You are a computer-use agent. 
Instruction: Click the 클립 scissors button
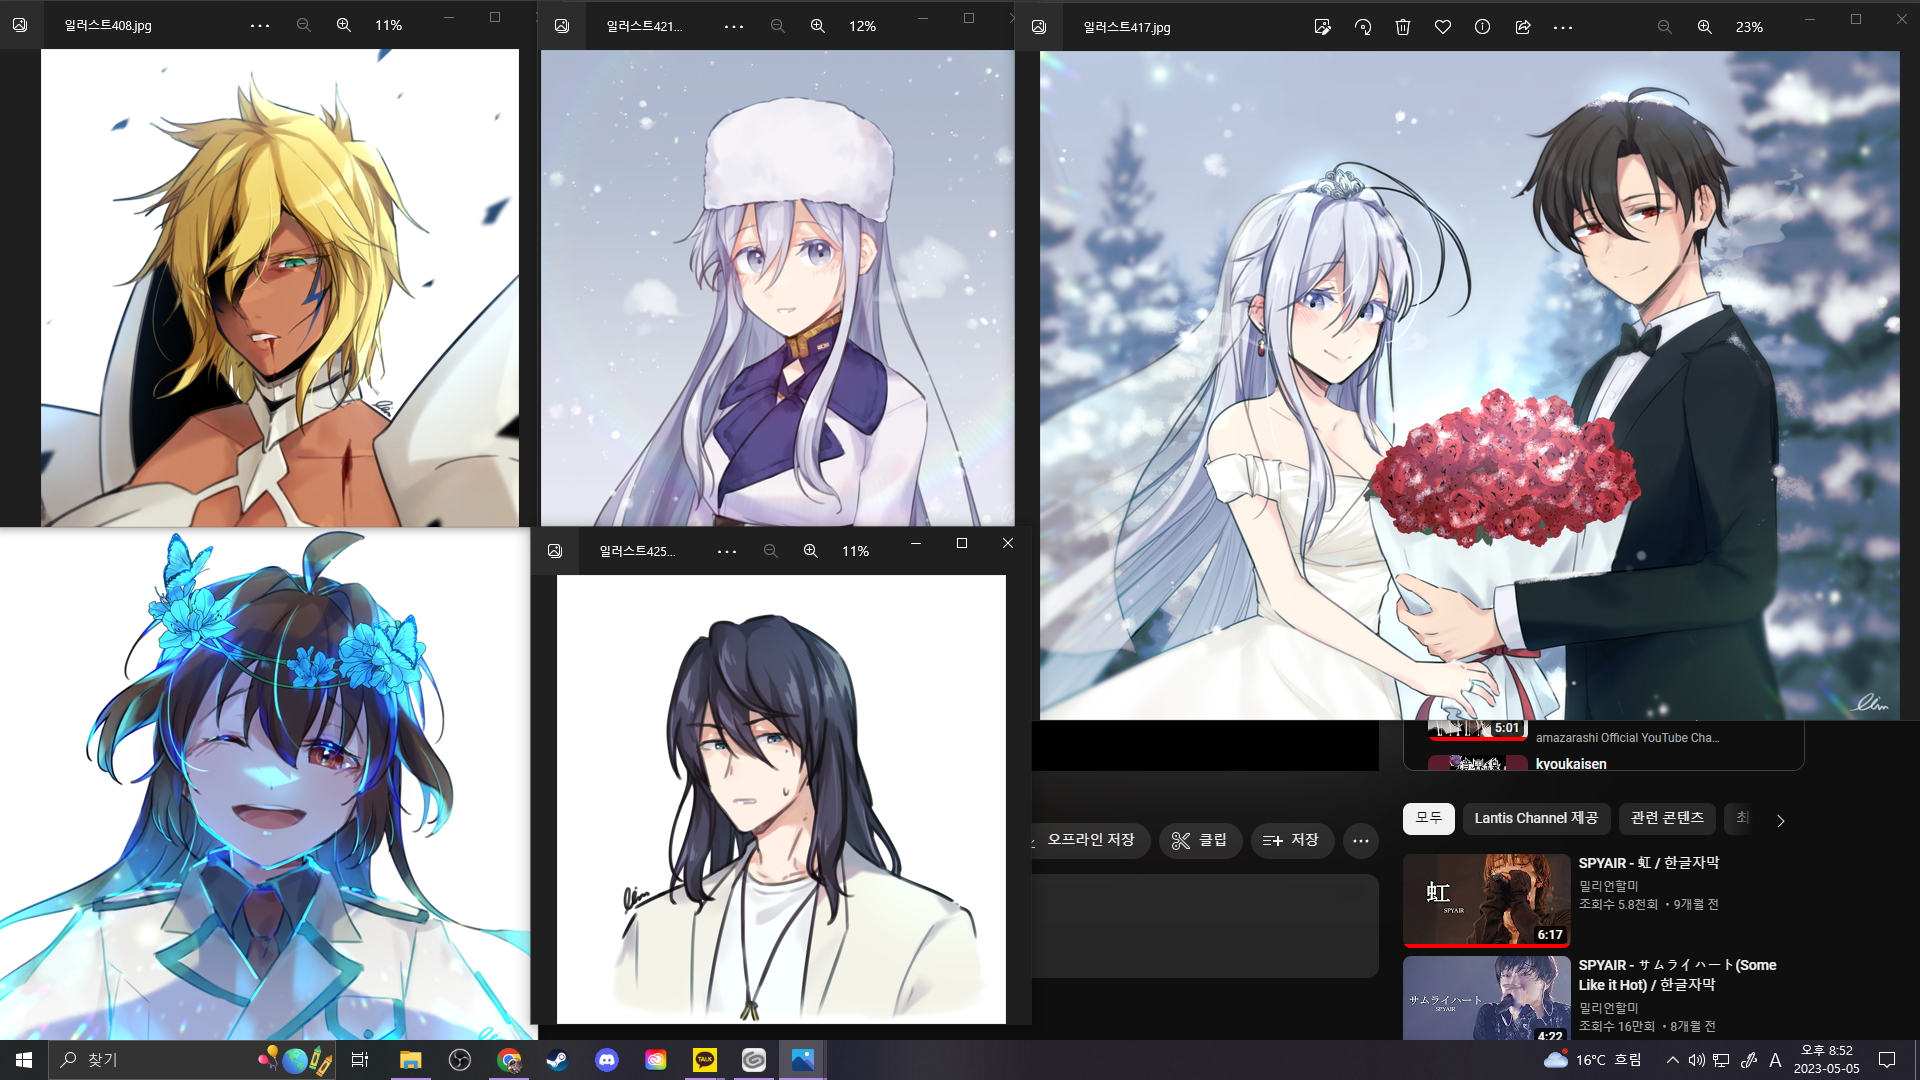(x=1200, y=840)
